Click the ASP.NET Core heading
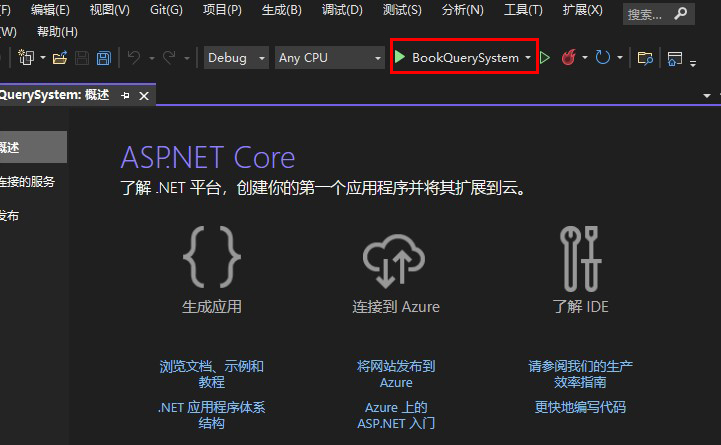The image size is (721, 445). click(x=208, y=158)
